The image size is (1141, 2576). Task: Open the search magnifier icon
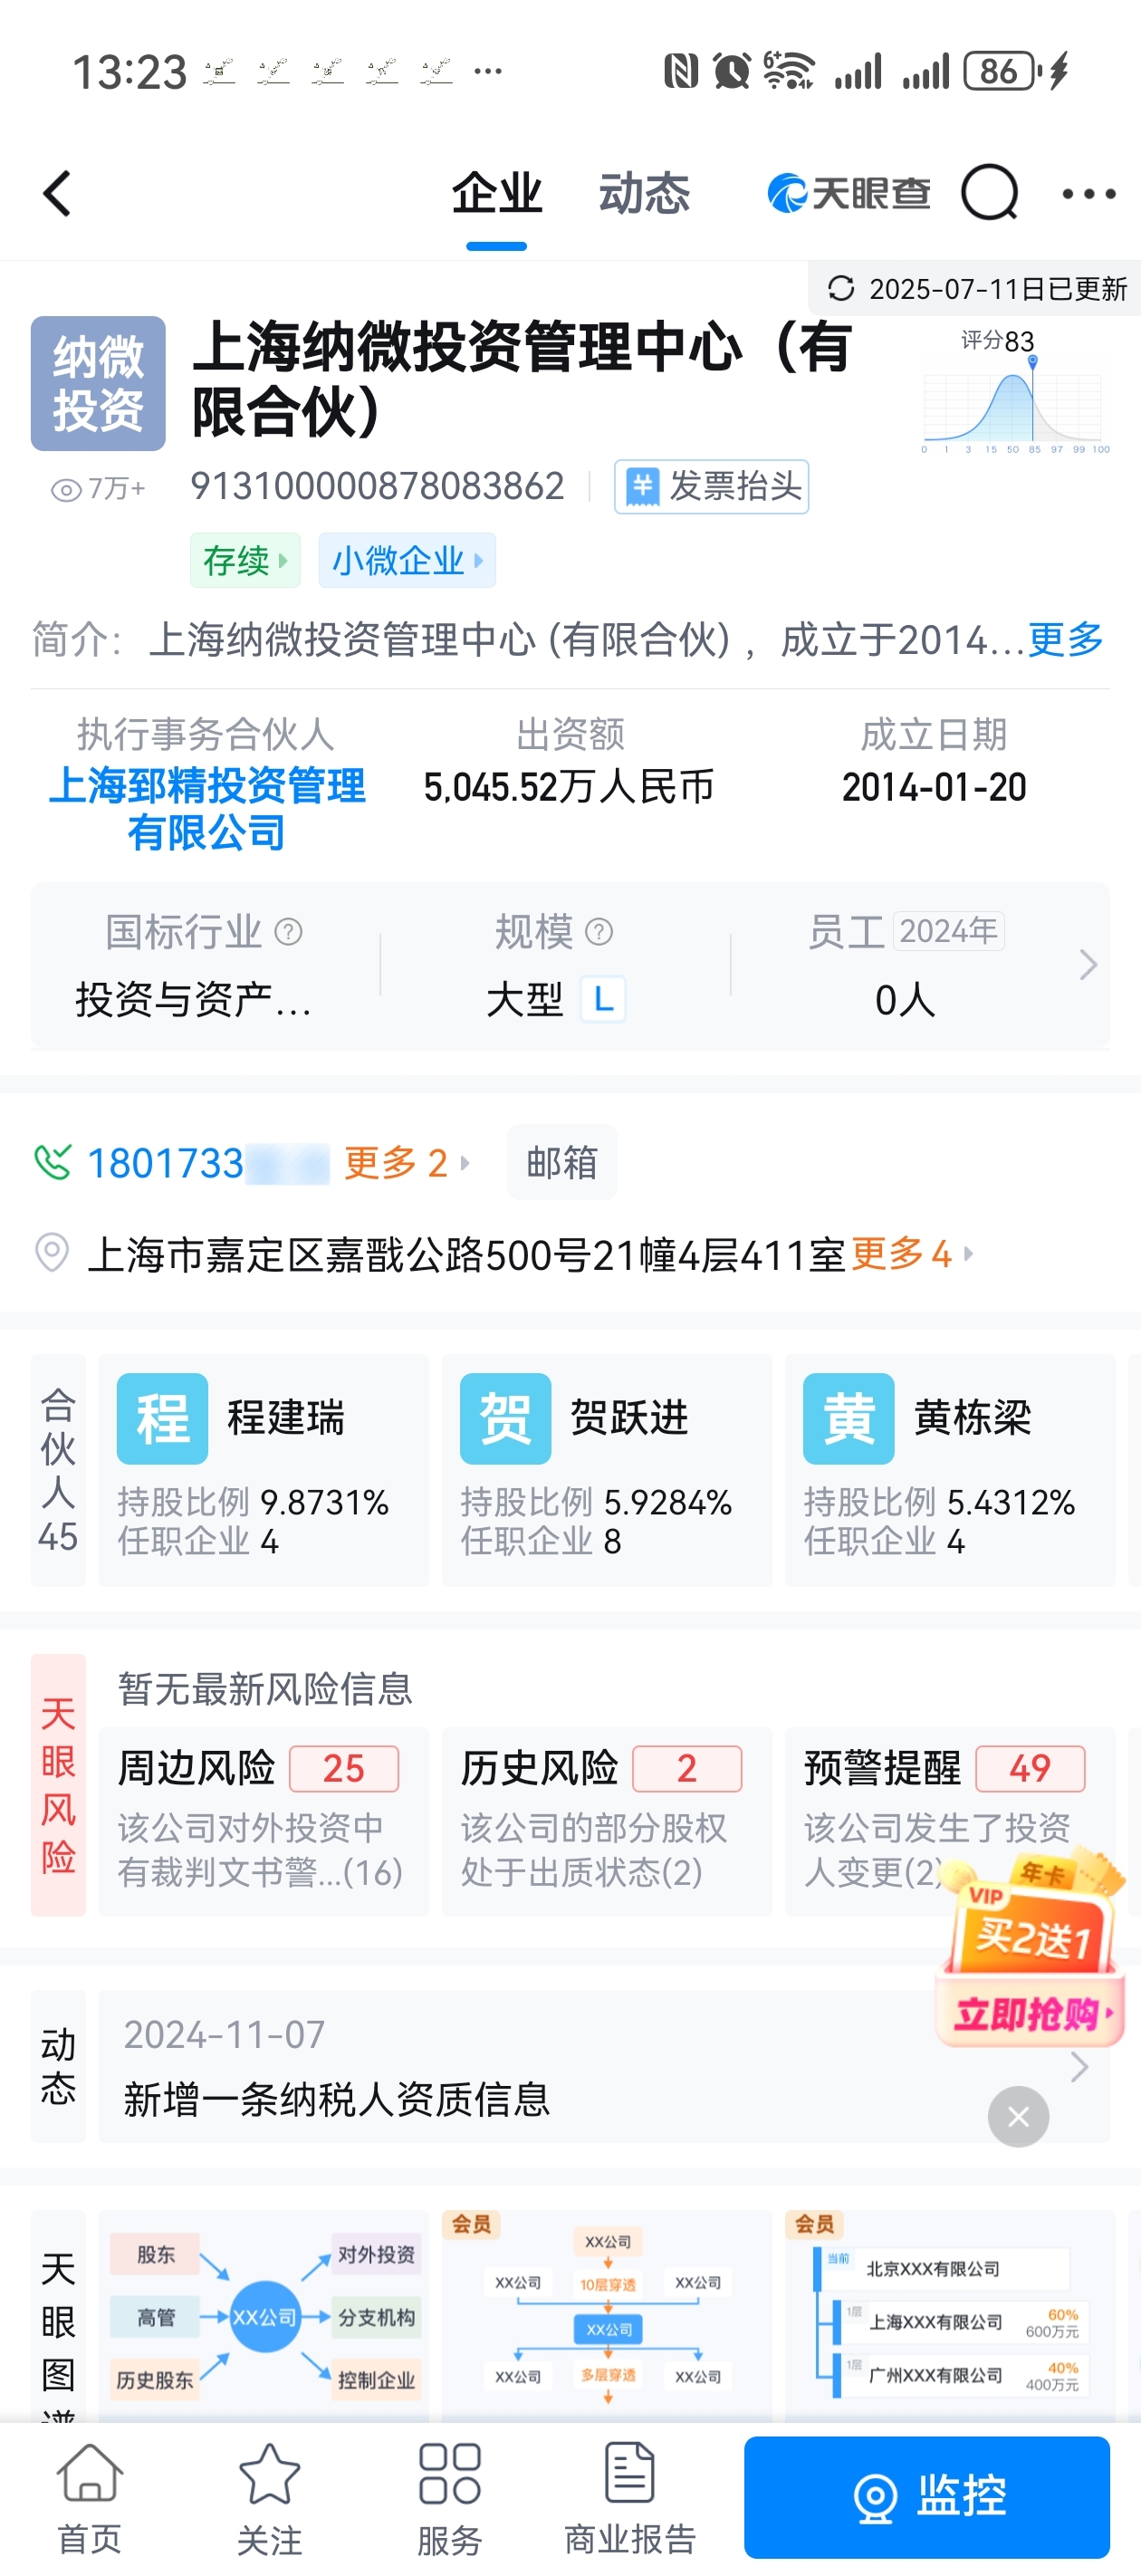tap(989, 192)
